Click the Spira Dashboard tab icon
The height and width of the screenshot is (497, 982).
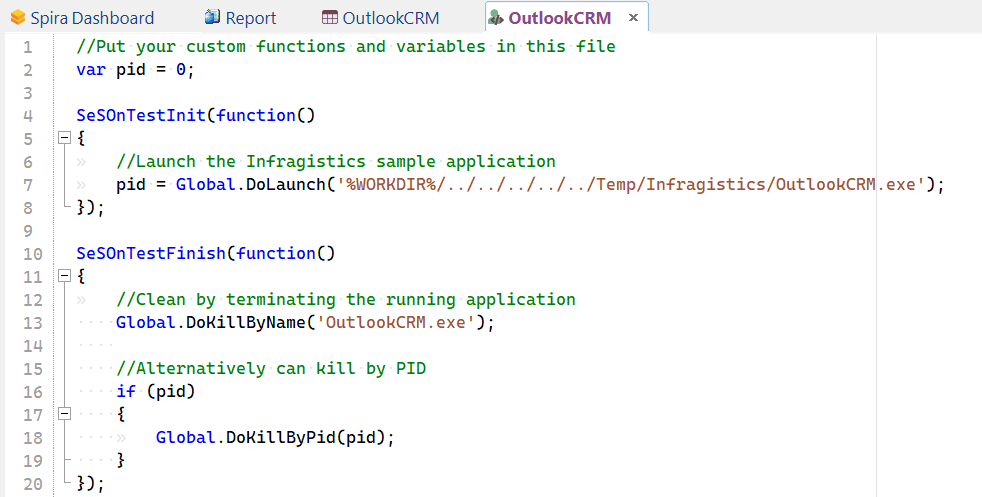[x=17, y=18]
